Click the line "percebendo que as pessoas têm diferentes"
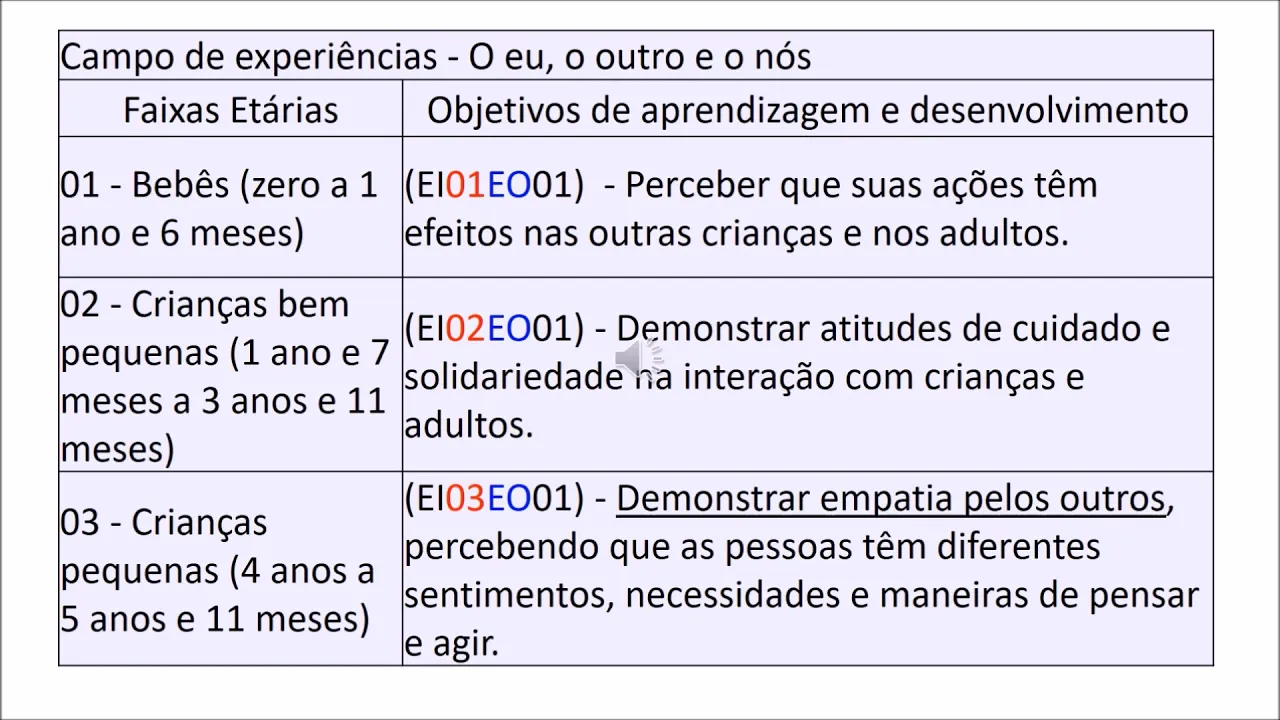This screenshot has width=1280, height=720. click(752, 547)
